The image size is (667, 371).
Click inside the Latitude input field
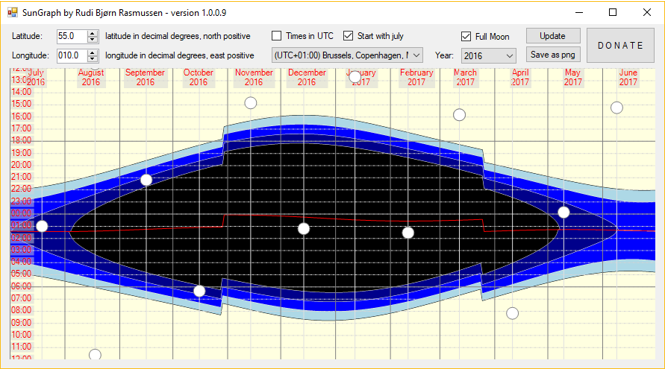(x=72, y=36)
